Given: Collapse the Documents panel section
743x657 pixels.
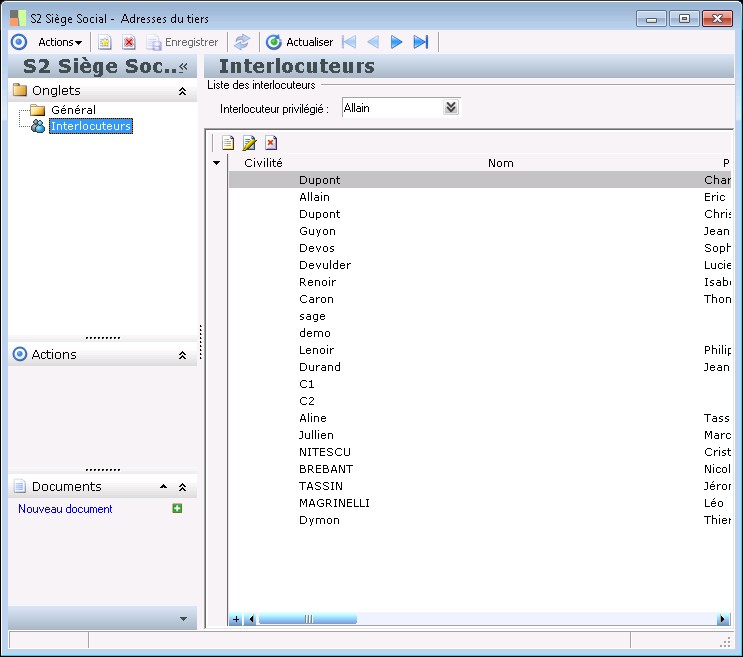Looking at the screenshot, I should click(182, 487).
